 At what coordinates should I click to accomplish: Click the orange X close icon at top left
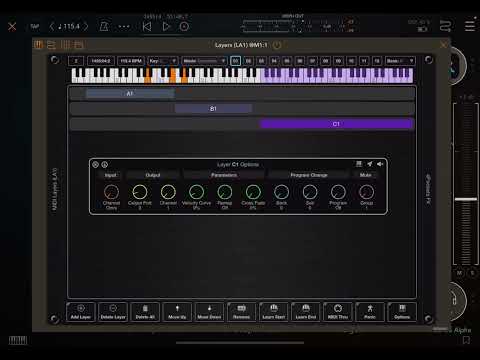click(x=12, y=27)
